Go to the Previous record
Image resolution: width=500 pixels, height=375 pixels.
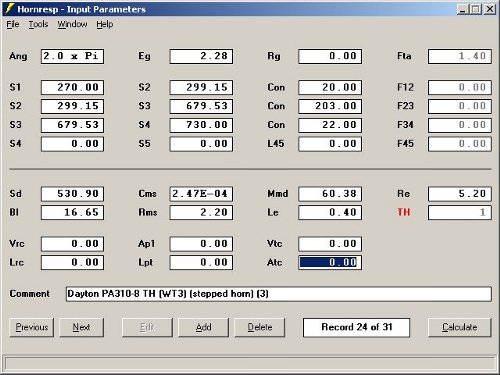[32, 327]
